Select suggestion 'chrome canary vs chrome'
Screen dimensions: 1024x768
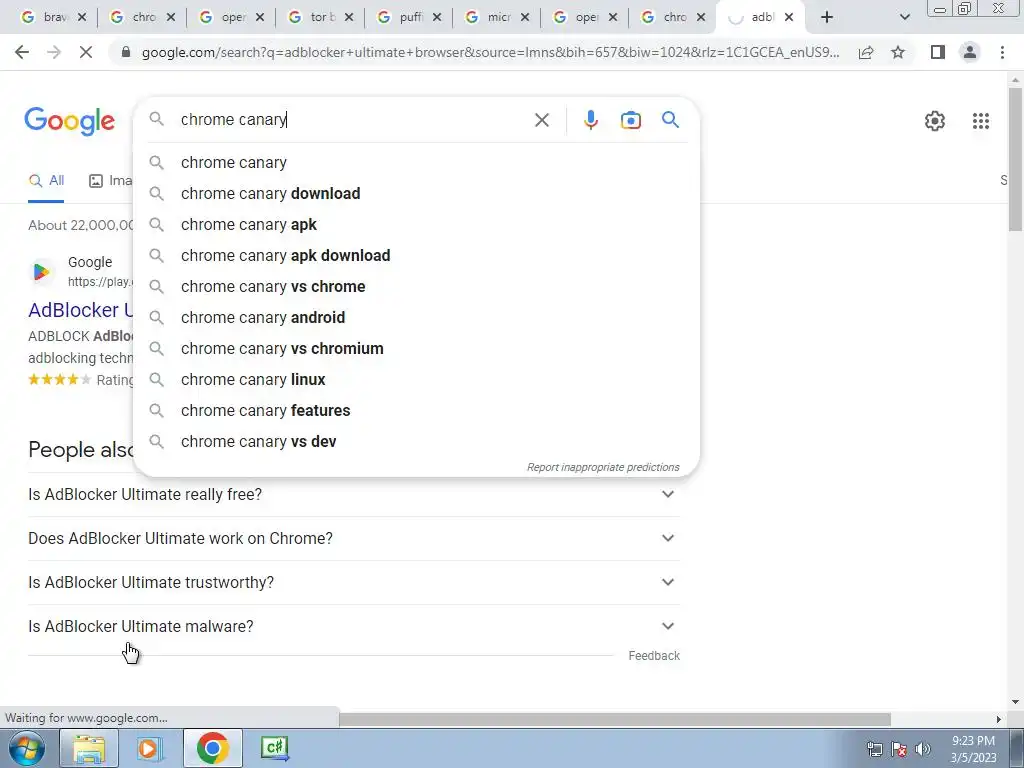click(416, 286)
